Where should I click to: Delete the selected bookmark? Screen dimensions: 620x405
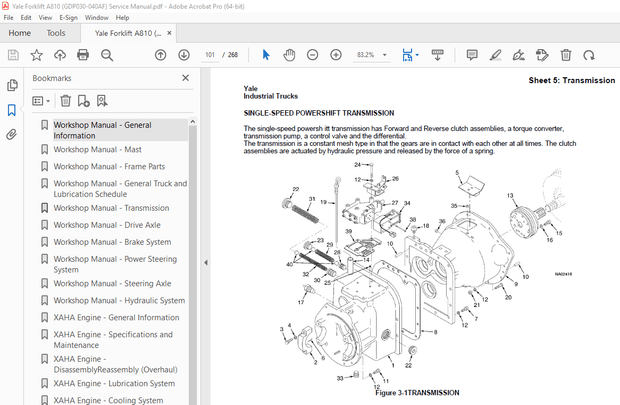click(66, 101)
